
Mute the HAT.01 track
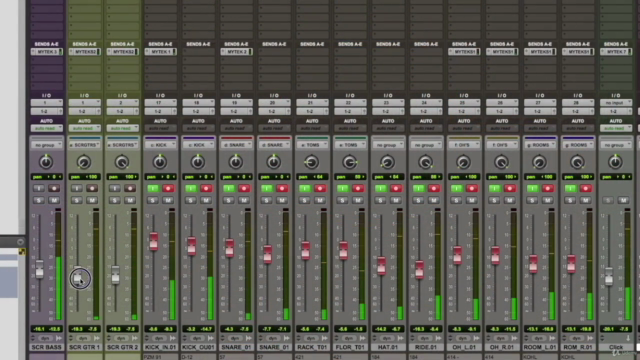(396, 200)
